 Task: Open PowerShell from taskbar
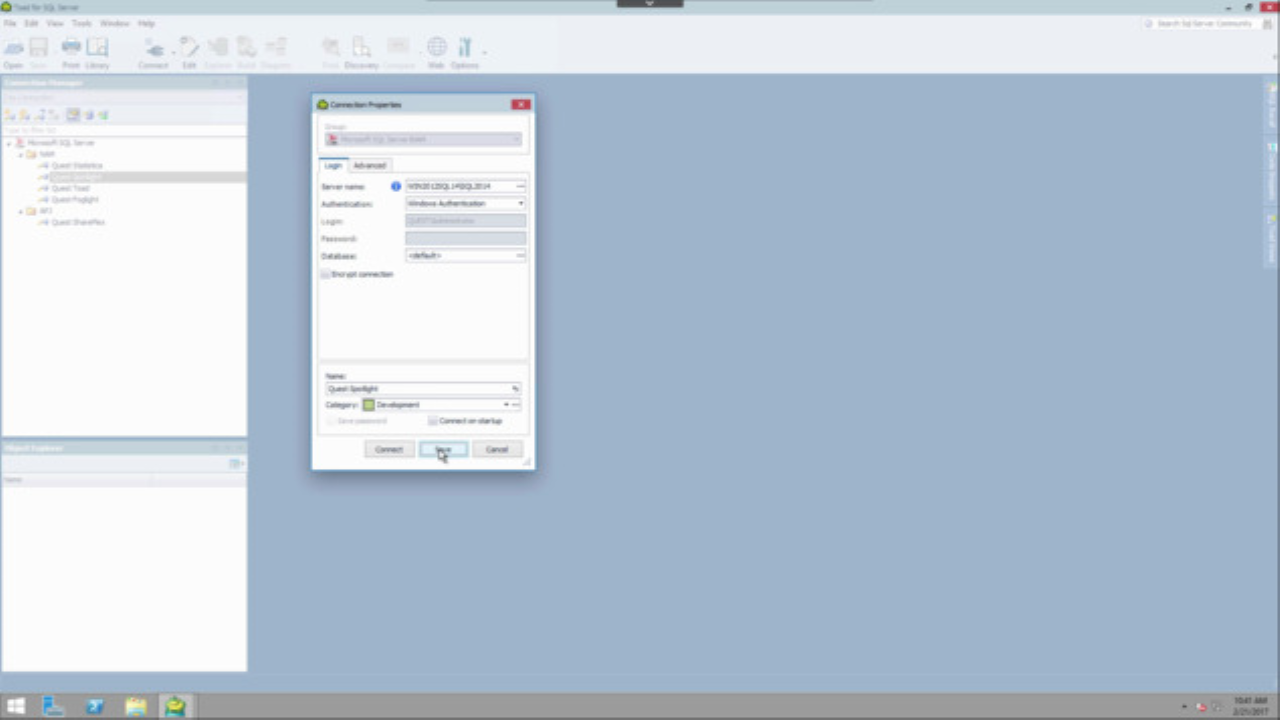point(95,706)
